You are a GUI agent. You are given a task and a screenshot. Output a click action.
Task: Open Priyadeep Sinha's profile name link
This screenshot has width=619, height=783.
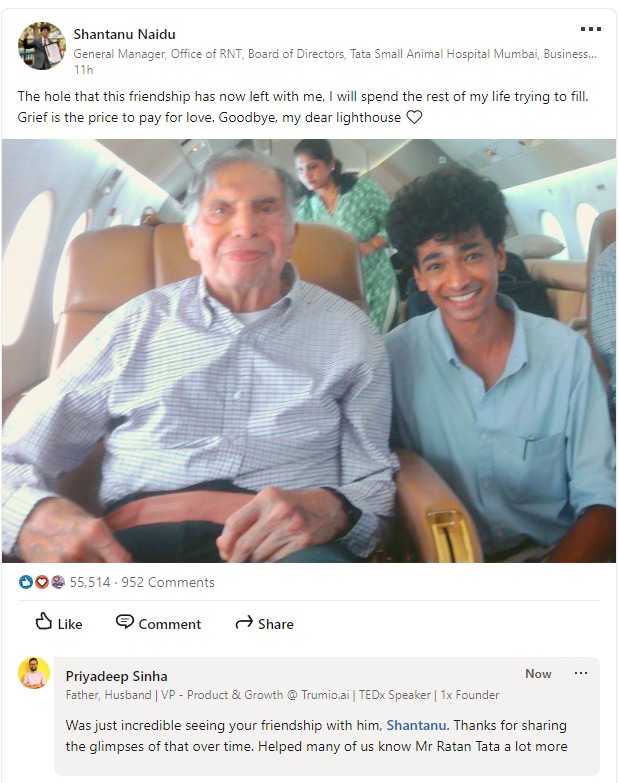116,676
